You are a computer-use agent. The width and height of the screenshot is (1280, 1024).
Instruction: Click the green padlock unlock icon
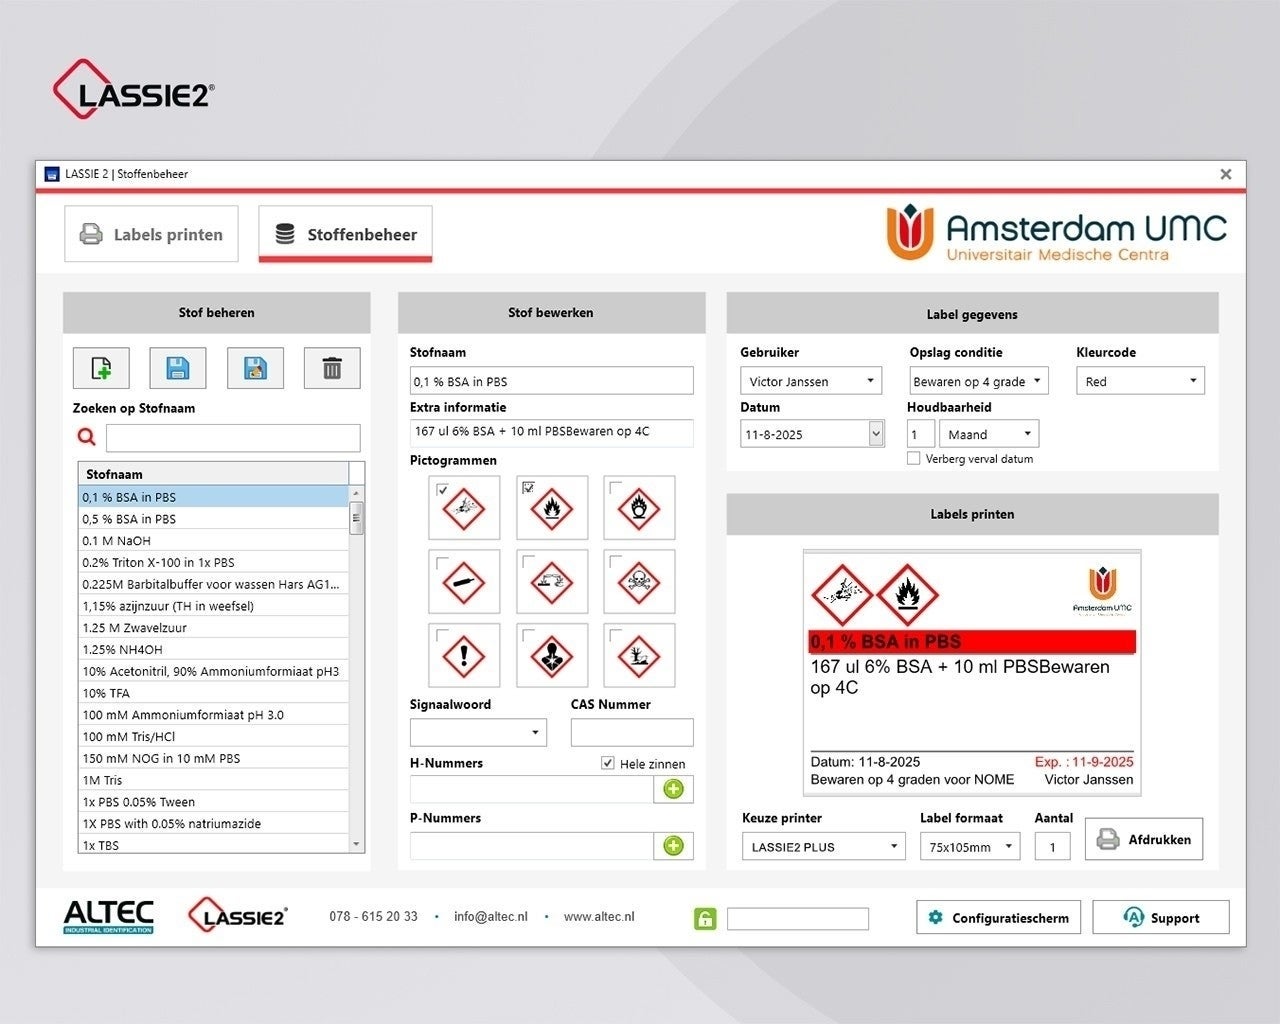tap(705, 919)
